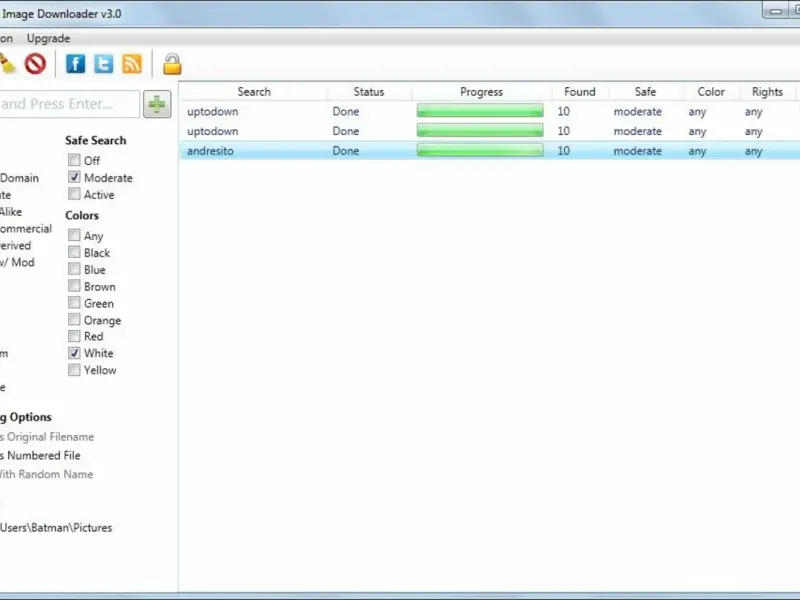The height and width of the screenshot is (600, 800).
Task: Open the Upgrade menu
Action: pos(48,38)
